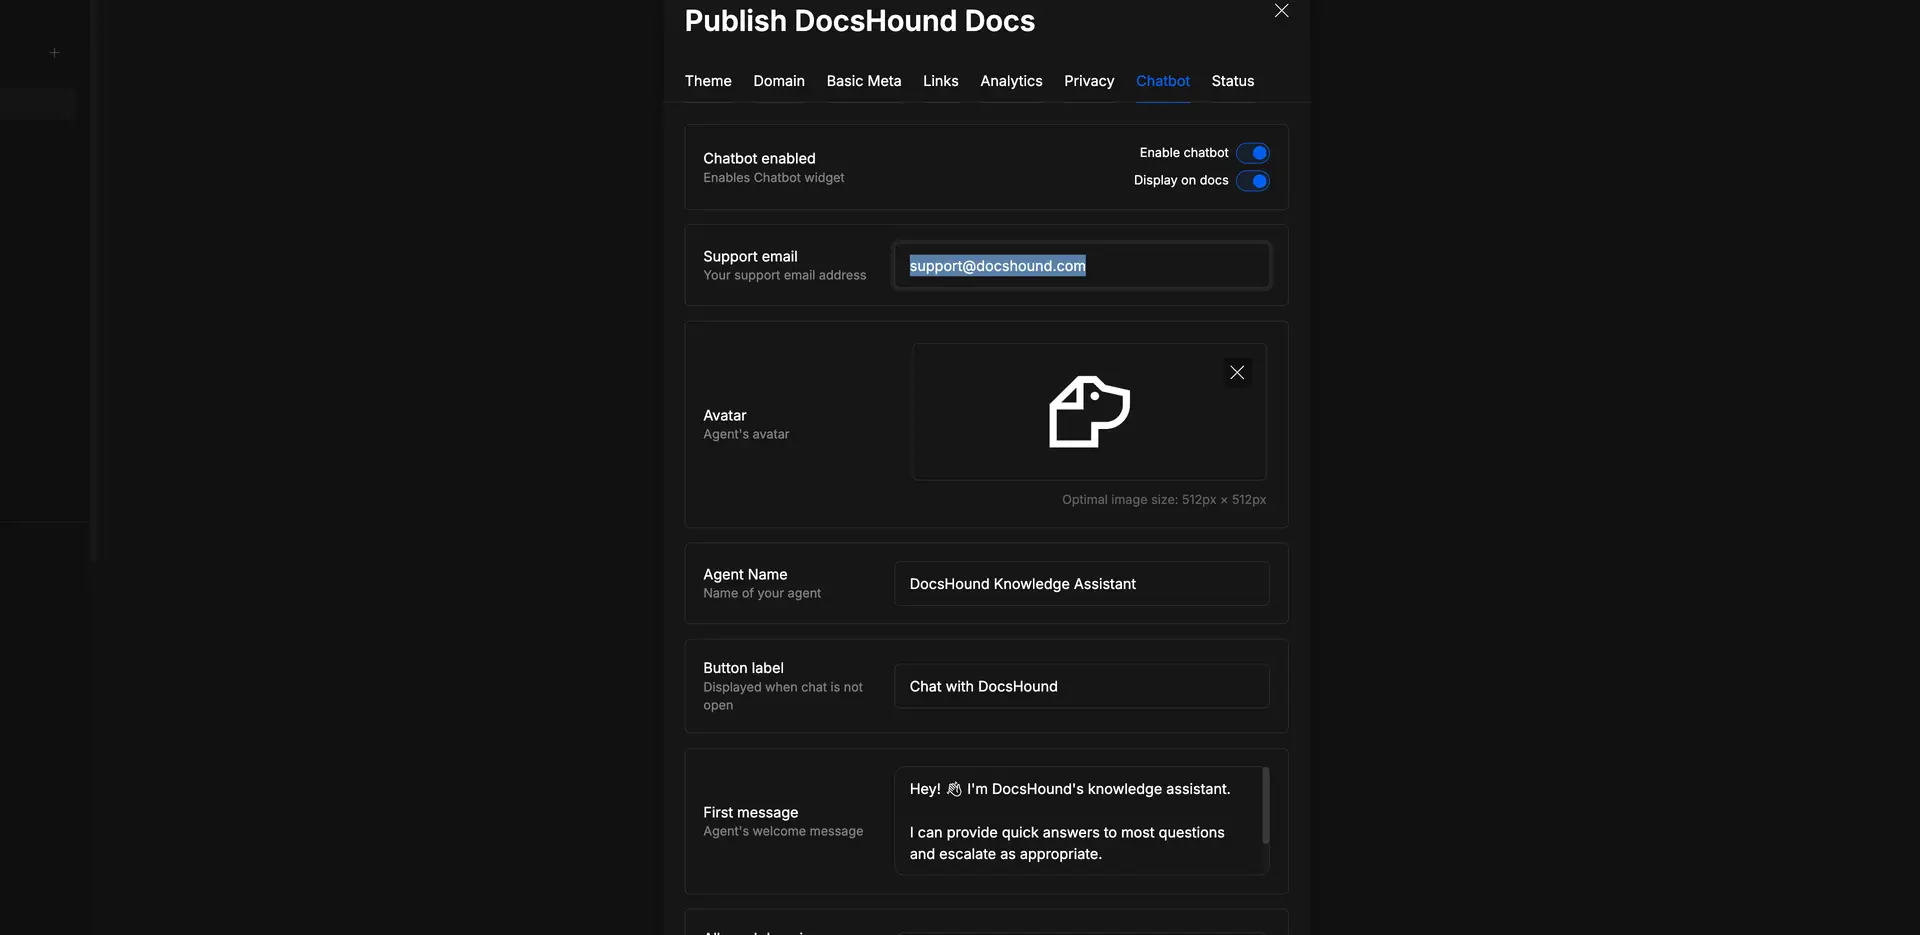Select the Chatbot tab

coord(1163,81)
